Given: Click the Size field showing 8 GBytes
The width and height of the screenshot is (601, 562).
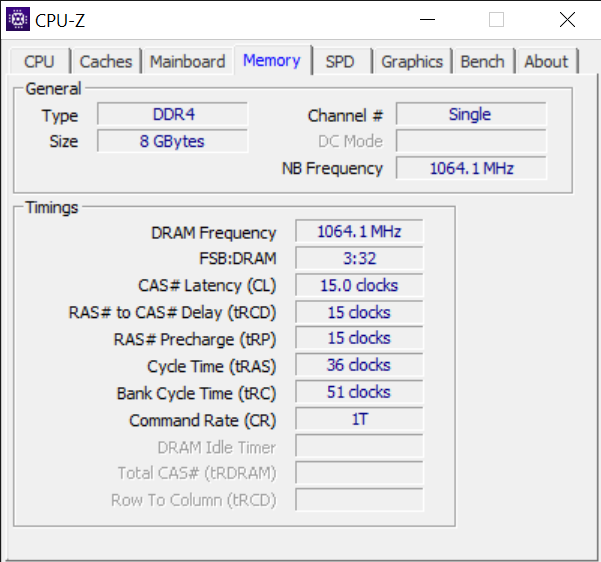Looking at the screenshot, I should pos(172,141).
